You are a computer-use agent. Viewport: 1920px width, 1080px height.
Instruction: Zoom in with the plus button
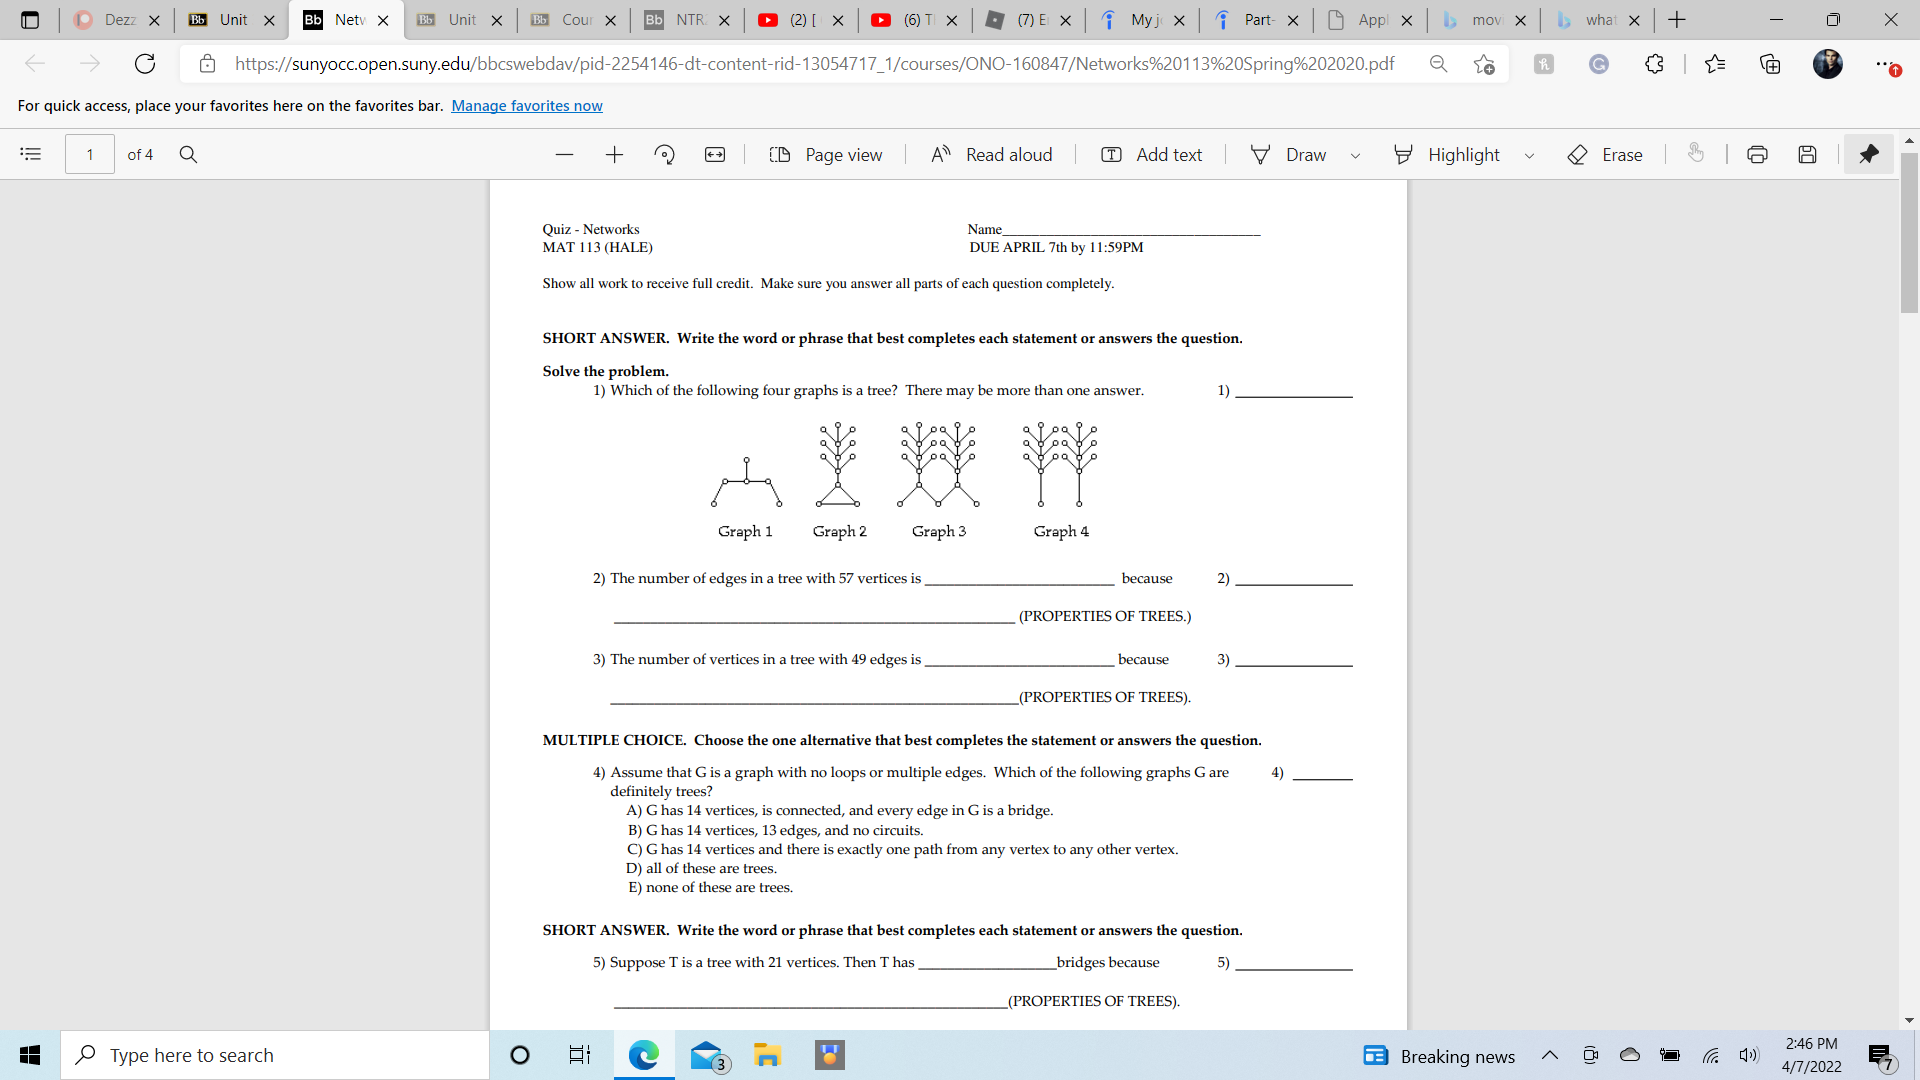coord(614,154)
